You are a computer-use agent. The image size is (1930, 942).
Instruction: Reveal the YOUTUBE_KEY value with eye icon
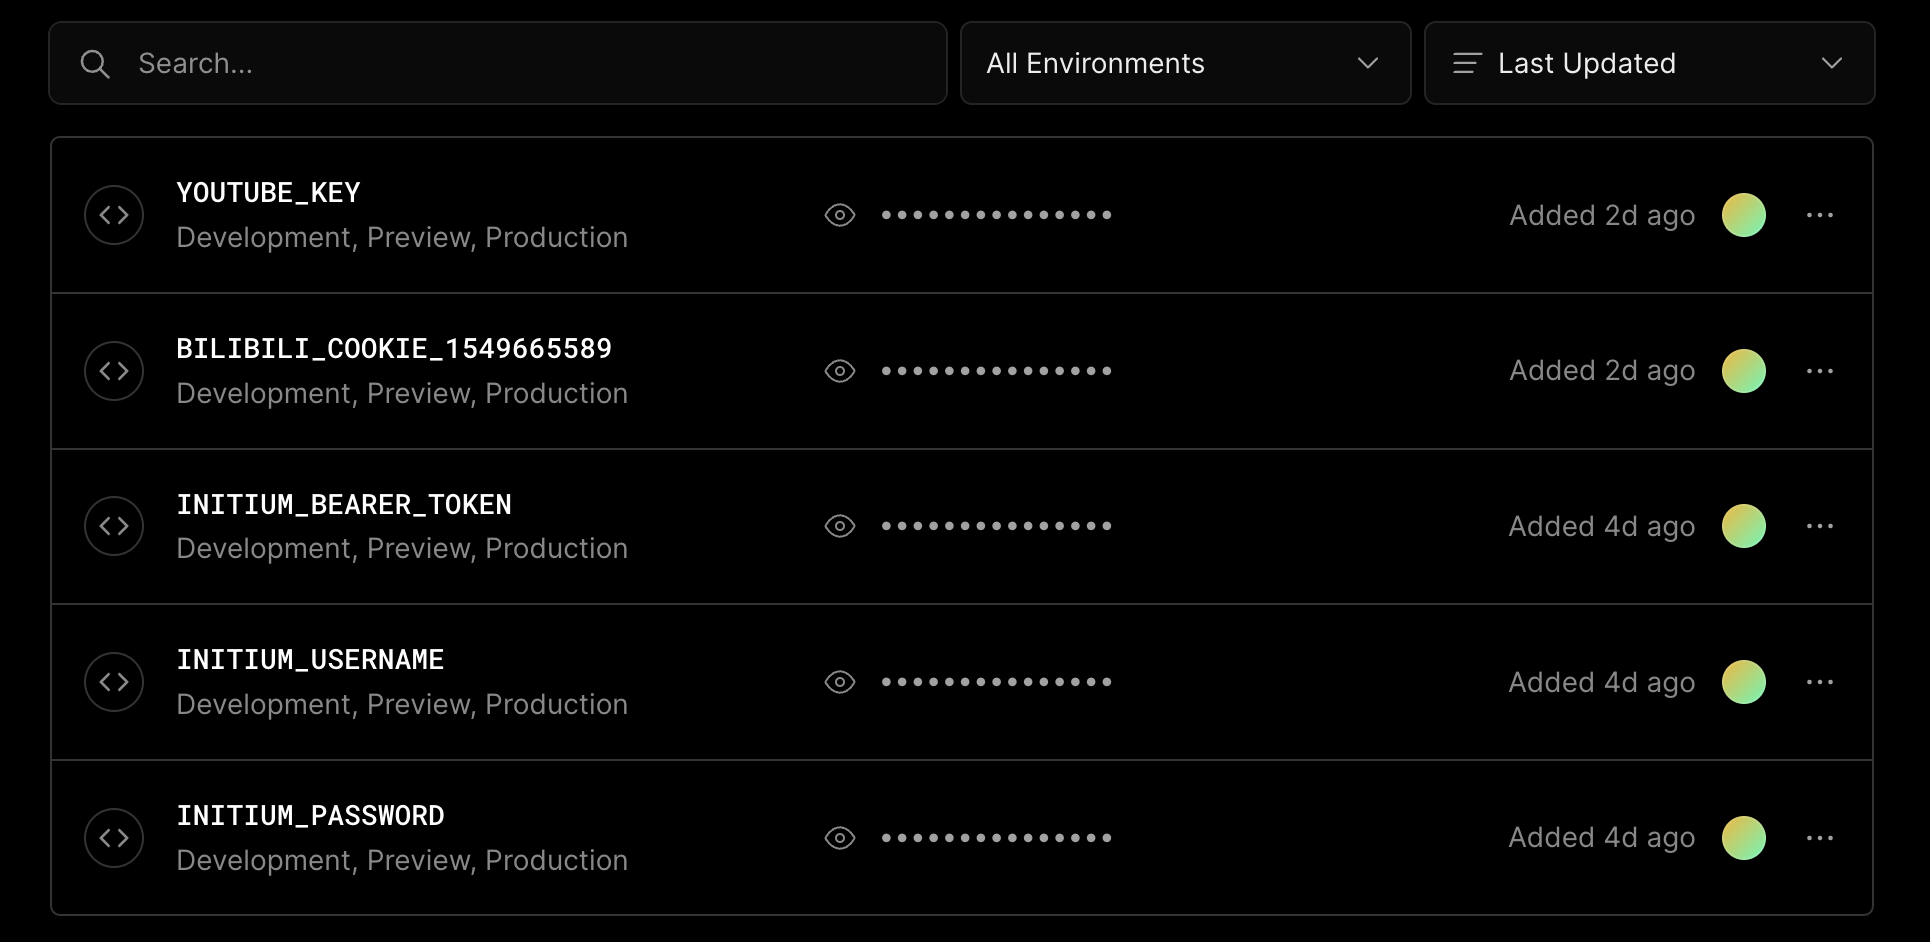pos(840,215)
